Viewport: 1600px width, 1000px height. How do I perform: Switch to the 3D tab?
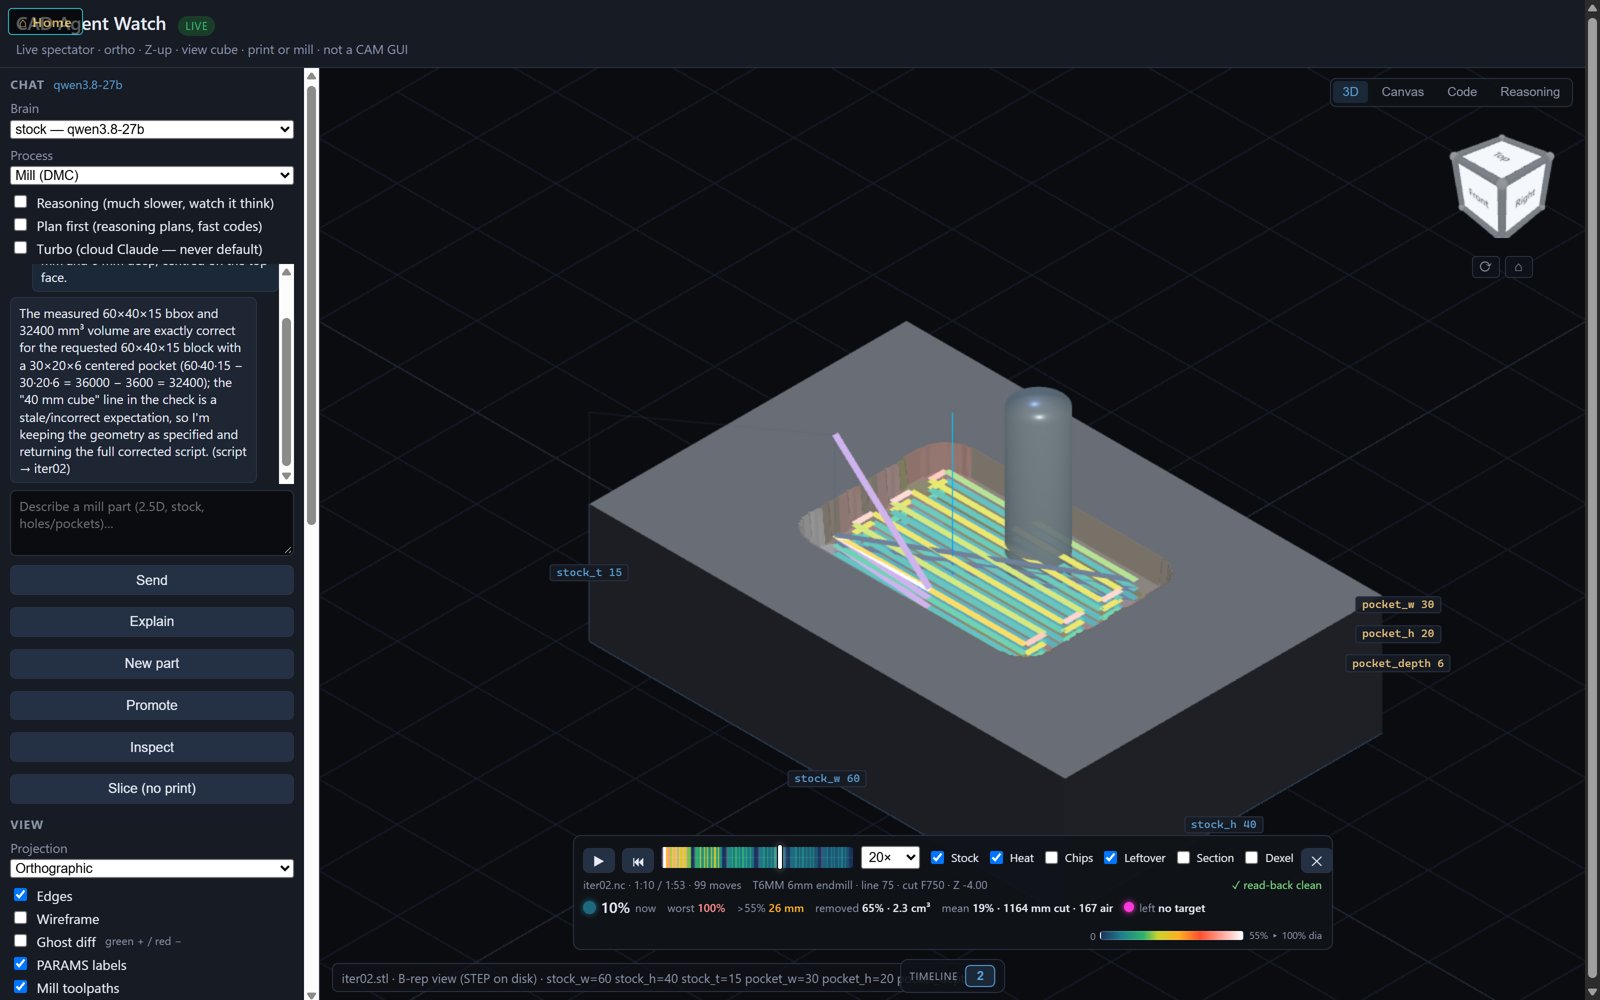[x=1350, y=92]
